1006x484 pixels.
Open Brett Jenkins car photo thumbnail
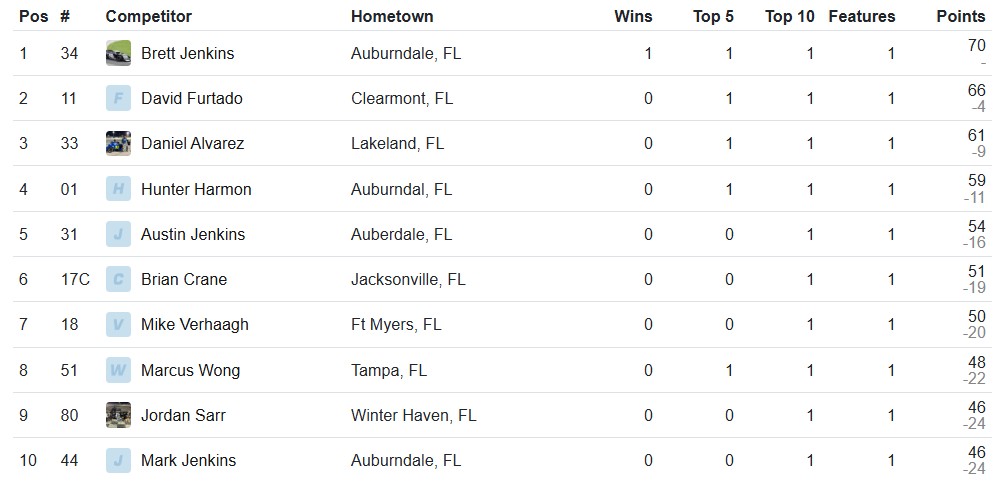(x=118, y=53)
